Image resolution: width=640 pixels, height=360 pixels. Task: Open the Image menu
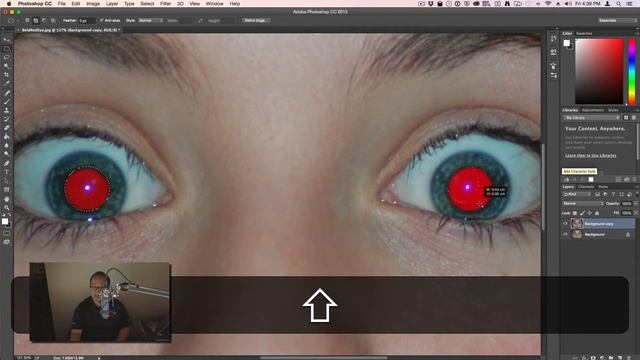[93, 4]
